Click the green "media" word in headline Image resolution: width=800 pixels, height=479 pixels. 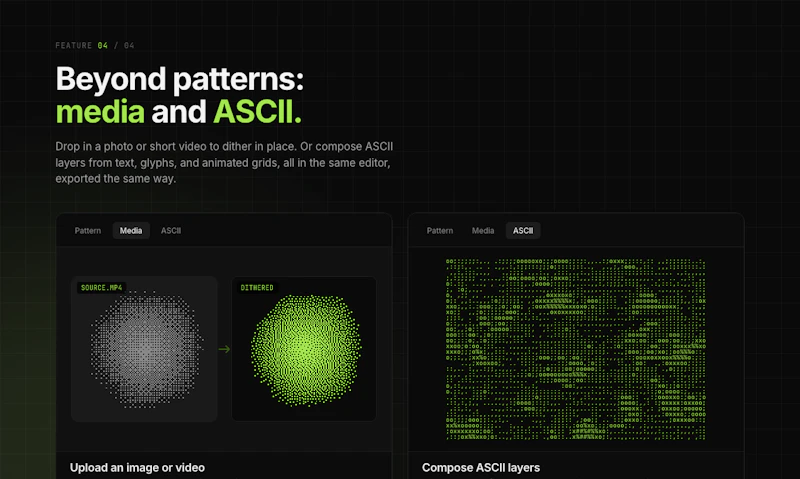point(100,112)
